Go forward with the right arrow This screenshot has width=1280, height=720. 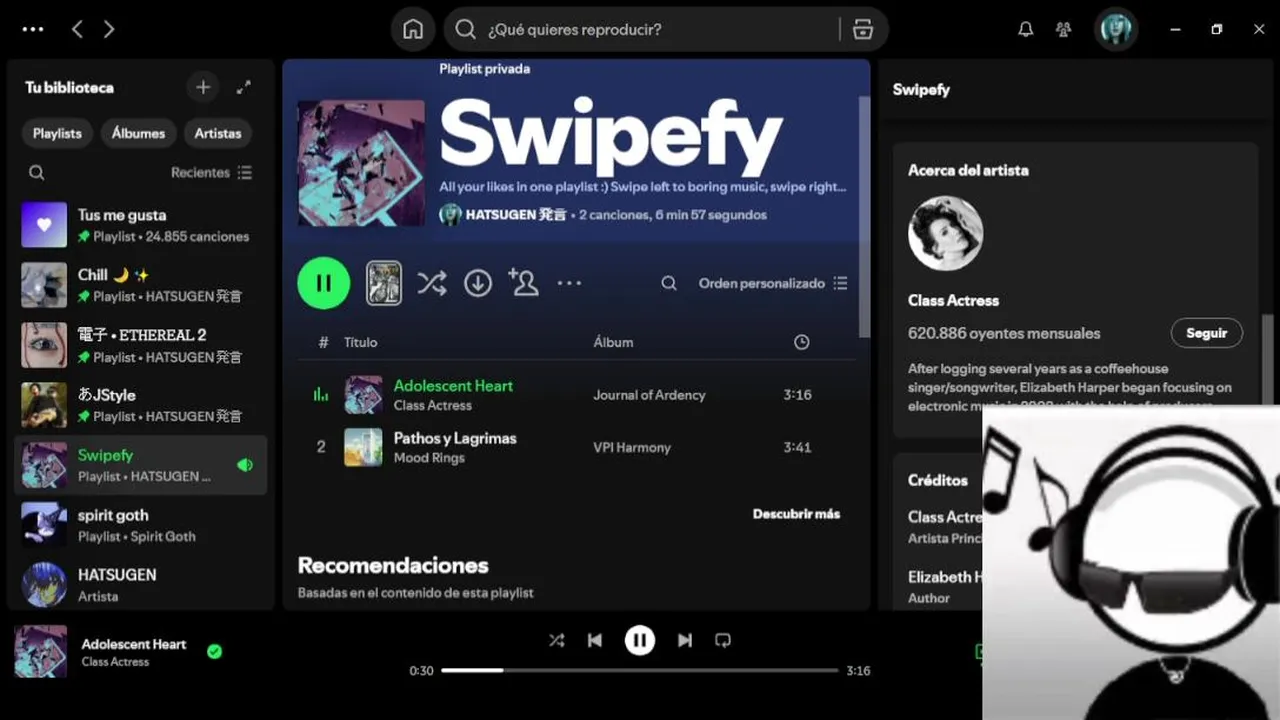(108, 30)
